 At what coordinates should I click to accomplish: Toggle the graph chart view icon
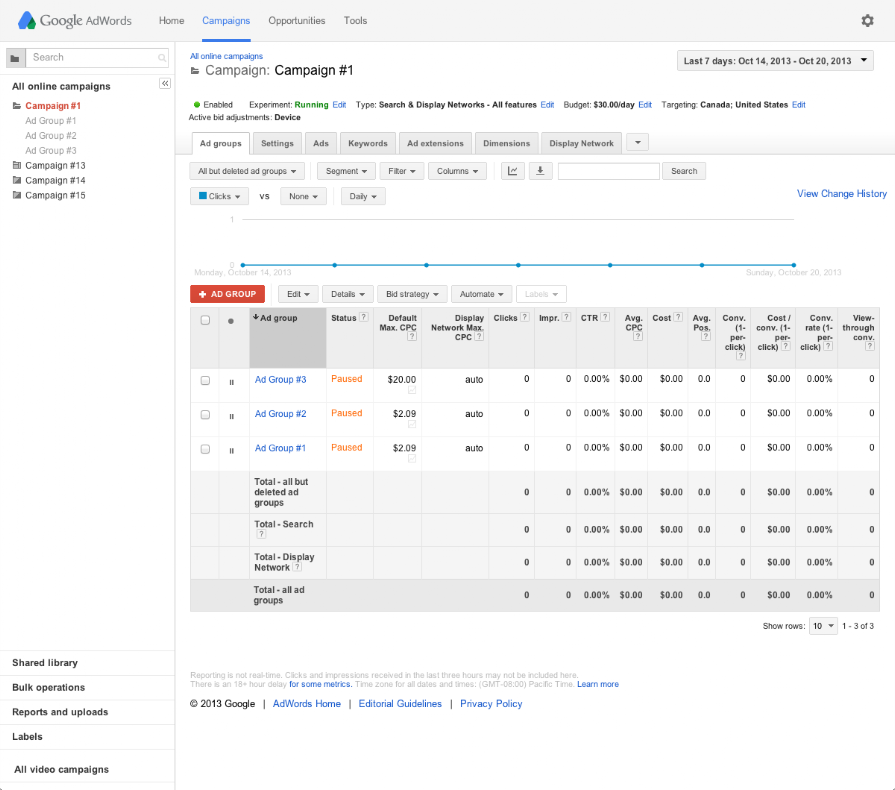click(x=513, y=171)
